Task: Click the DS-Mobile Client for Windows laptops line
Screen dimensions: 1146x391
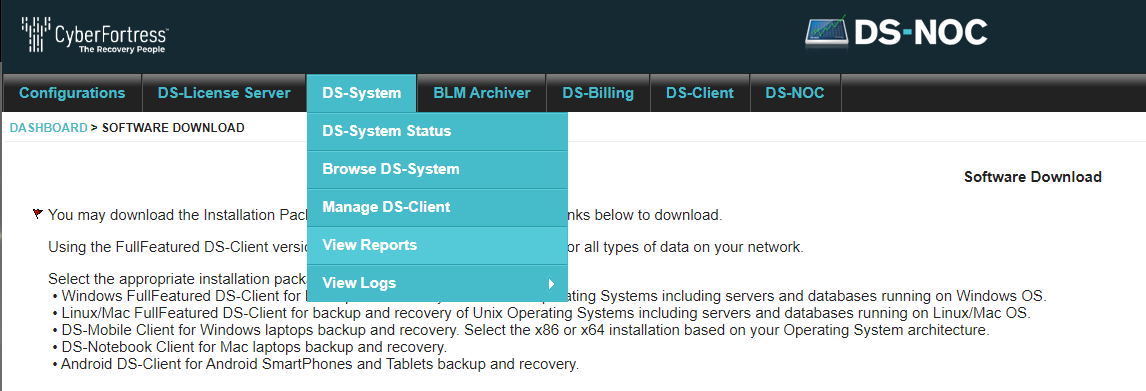Action: point(521,330)
